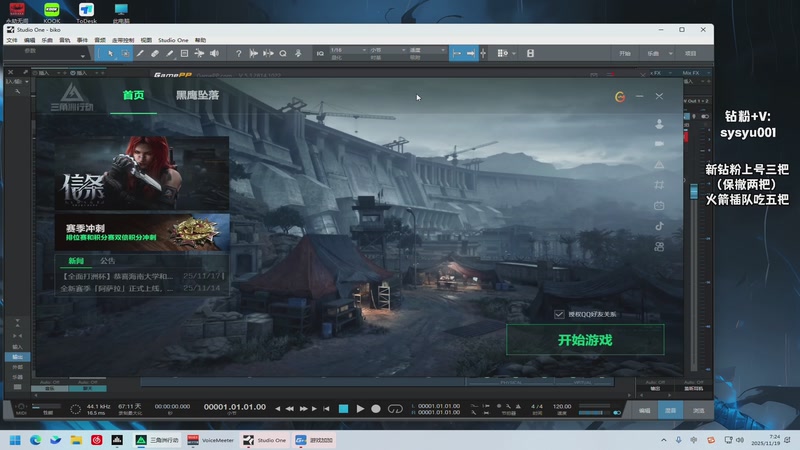Toggle the 编辑 edit view button
This screenshot has width=800, height=450.
click(x=644, y=410)
